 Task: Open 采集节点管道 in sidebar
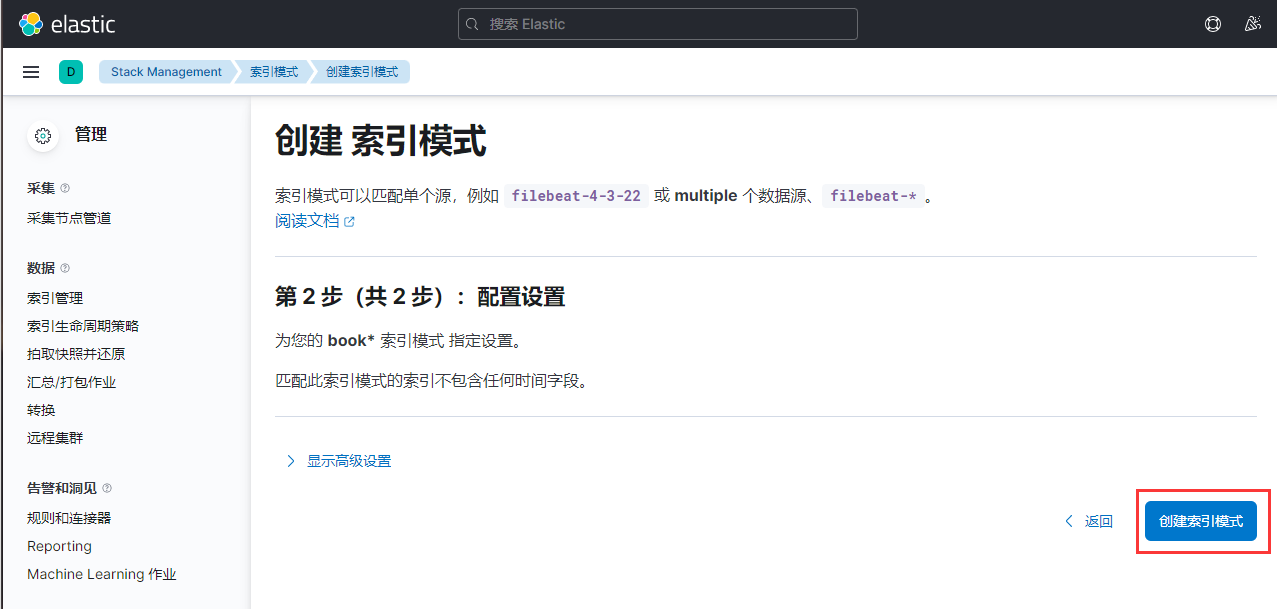pyautogui.click(x=69, y=218)
